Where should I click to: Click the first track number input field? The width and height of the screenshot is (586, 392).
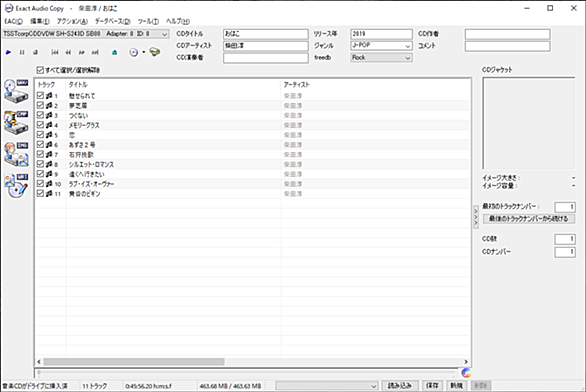tap(565, 207)
